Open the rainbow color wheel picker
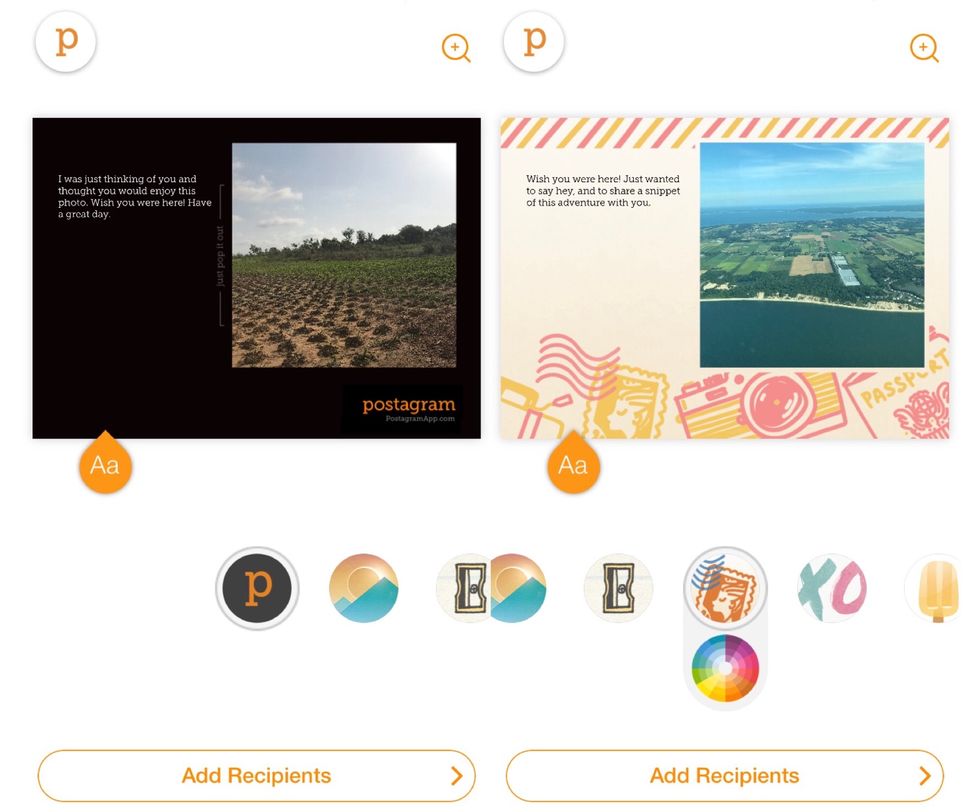Image resolution: width=980 pixels, height=812 pixels. [725, 668]
